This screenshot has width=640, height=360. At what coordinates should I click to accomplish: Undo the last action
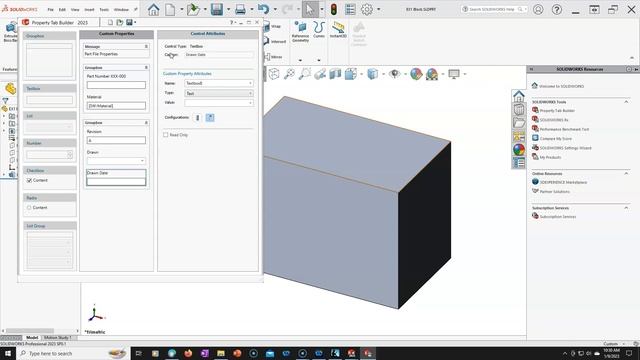tap(263, 9)
